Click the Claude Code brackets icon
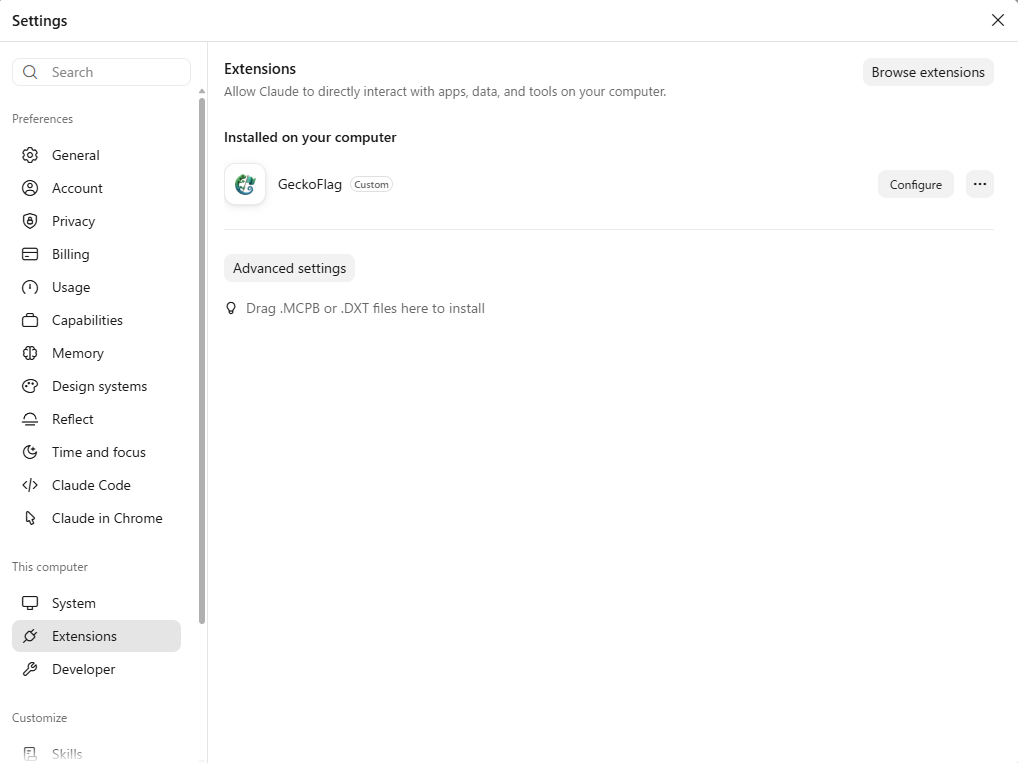The height and width of the screenshot is (763, 1018). 30,485
